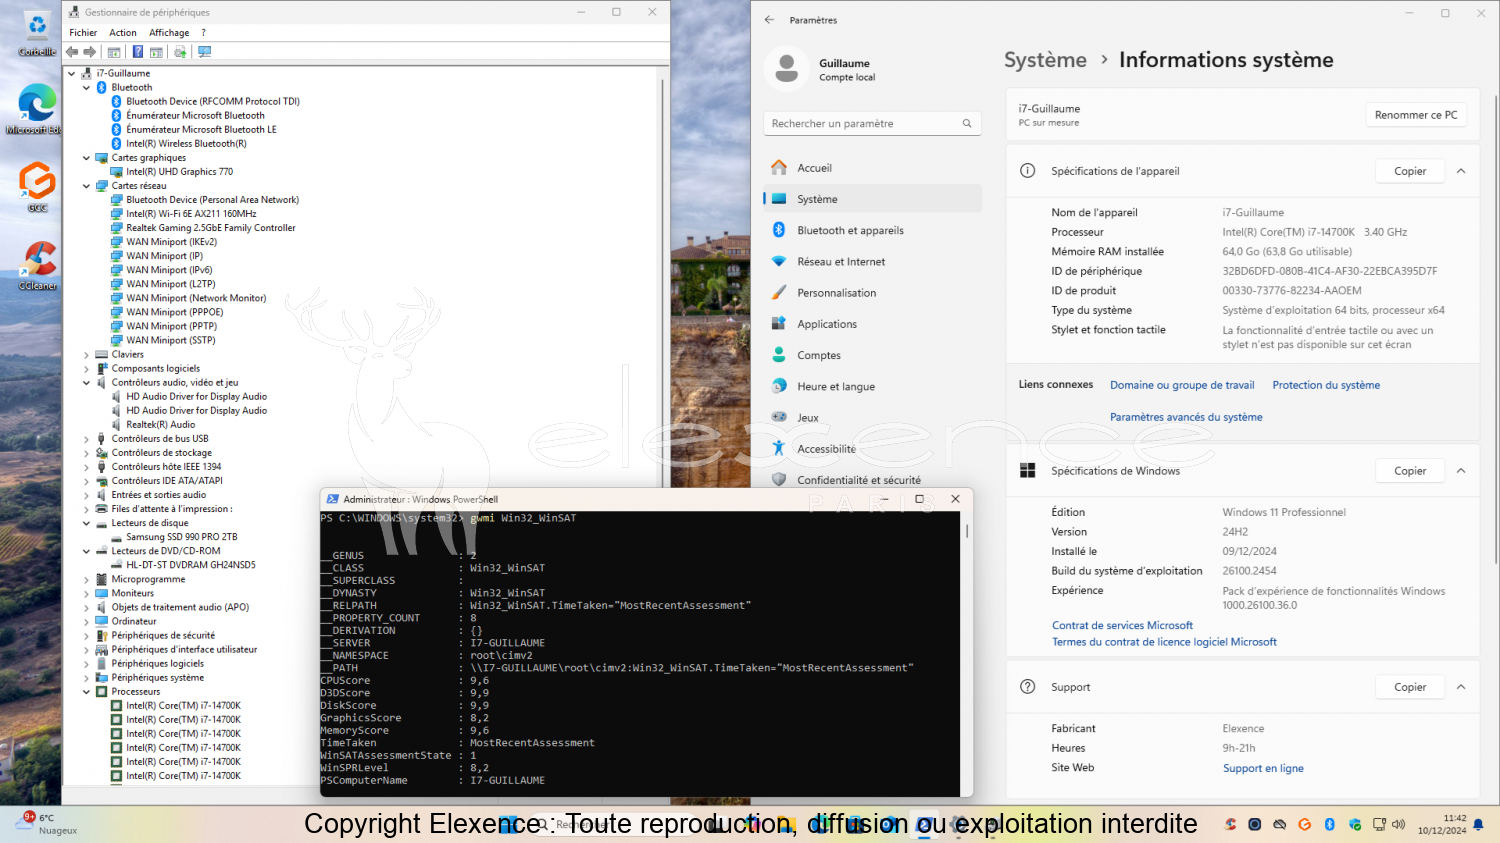Open Paramètres avancés du système link
The image size is (1500, 843).
(1186, 417)
